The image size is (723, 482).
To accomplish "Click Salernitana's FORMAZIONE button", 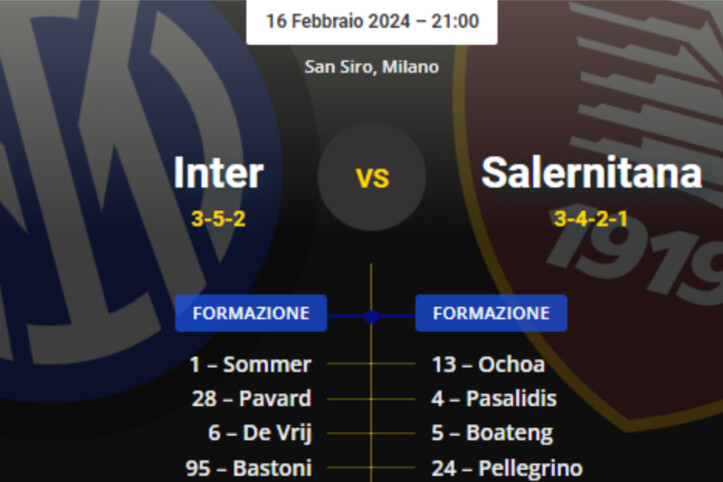I will pos(491,313).
